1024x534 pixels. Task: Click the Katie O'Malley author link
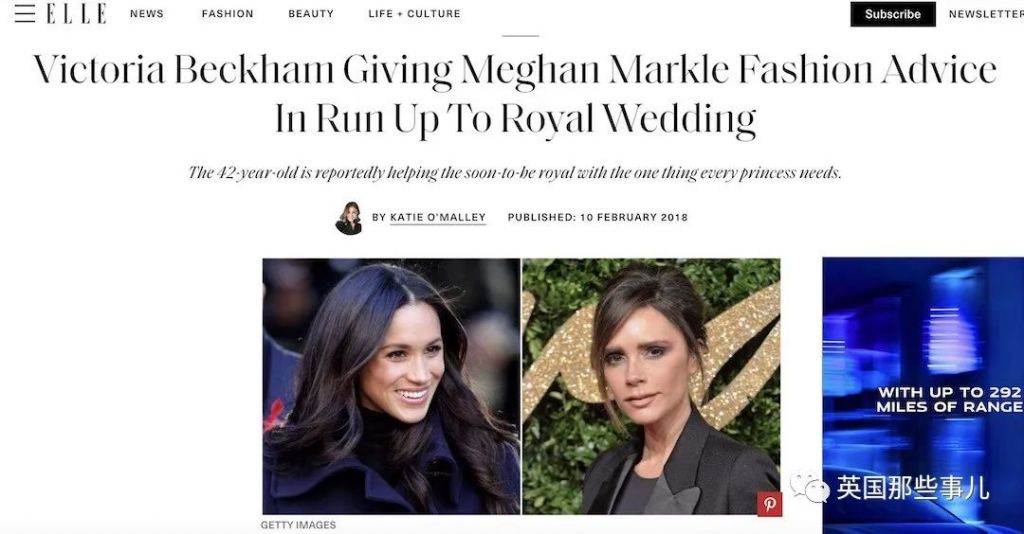coord(437,217)
